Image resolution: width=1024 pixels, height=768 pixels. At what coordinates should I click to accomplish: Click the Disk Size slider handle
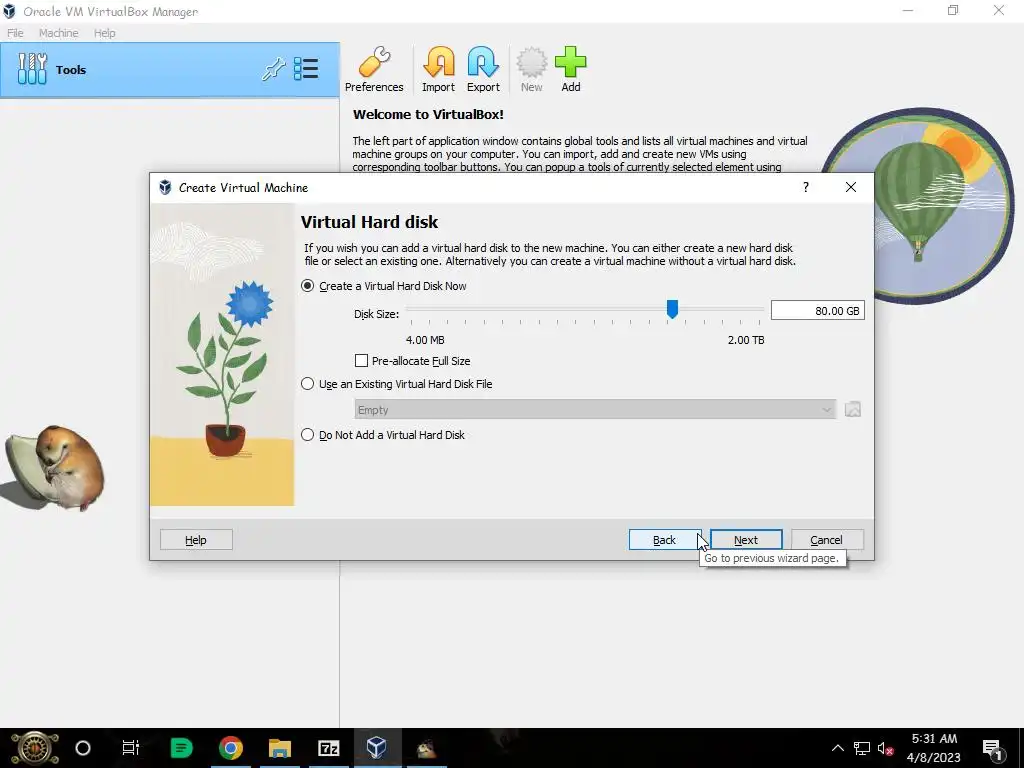[672, 309]
